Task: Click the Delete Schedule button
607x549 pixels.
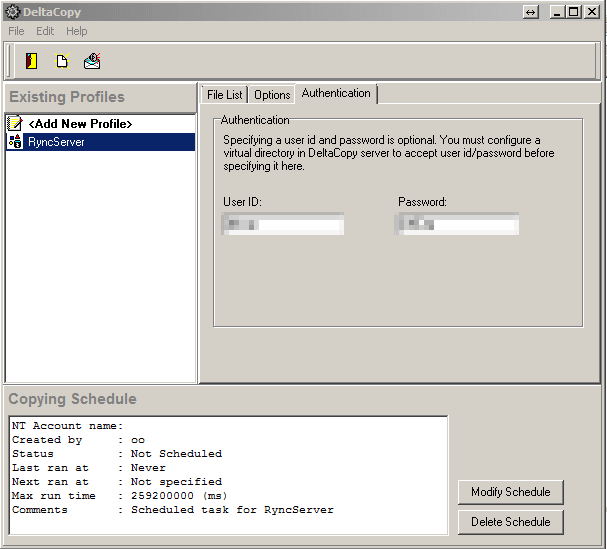Action: (511, 522)
